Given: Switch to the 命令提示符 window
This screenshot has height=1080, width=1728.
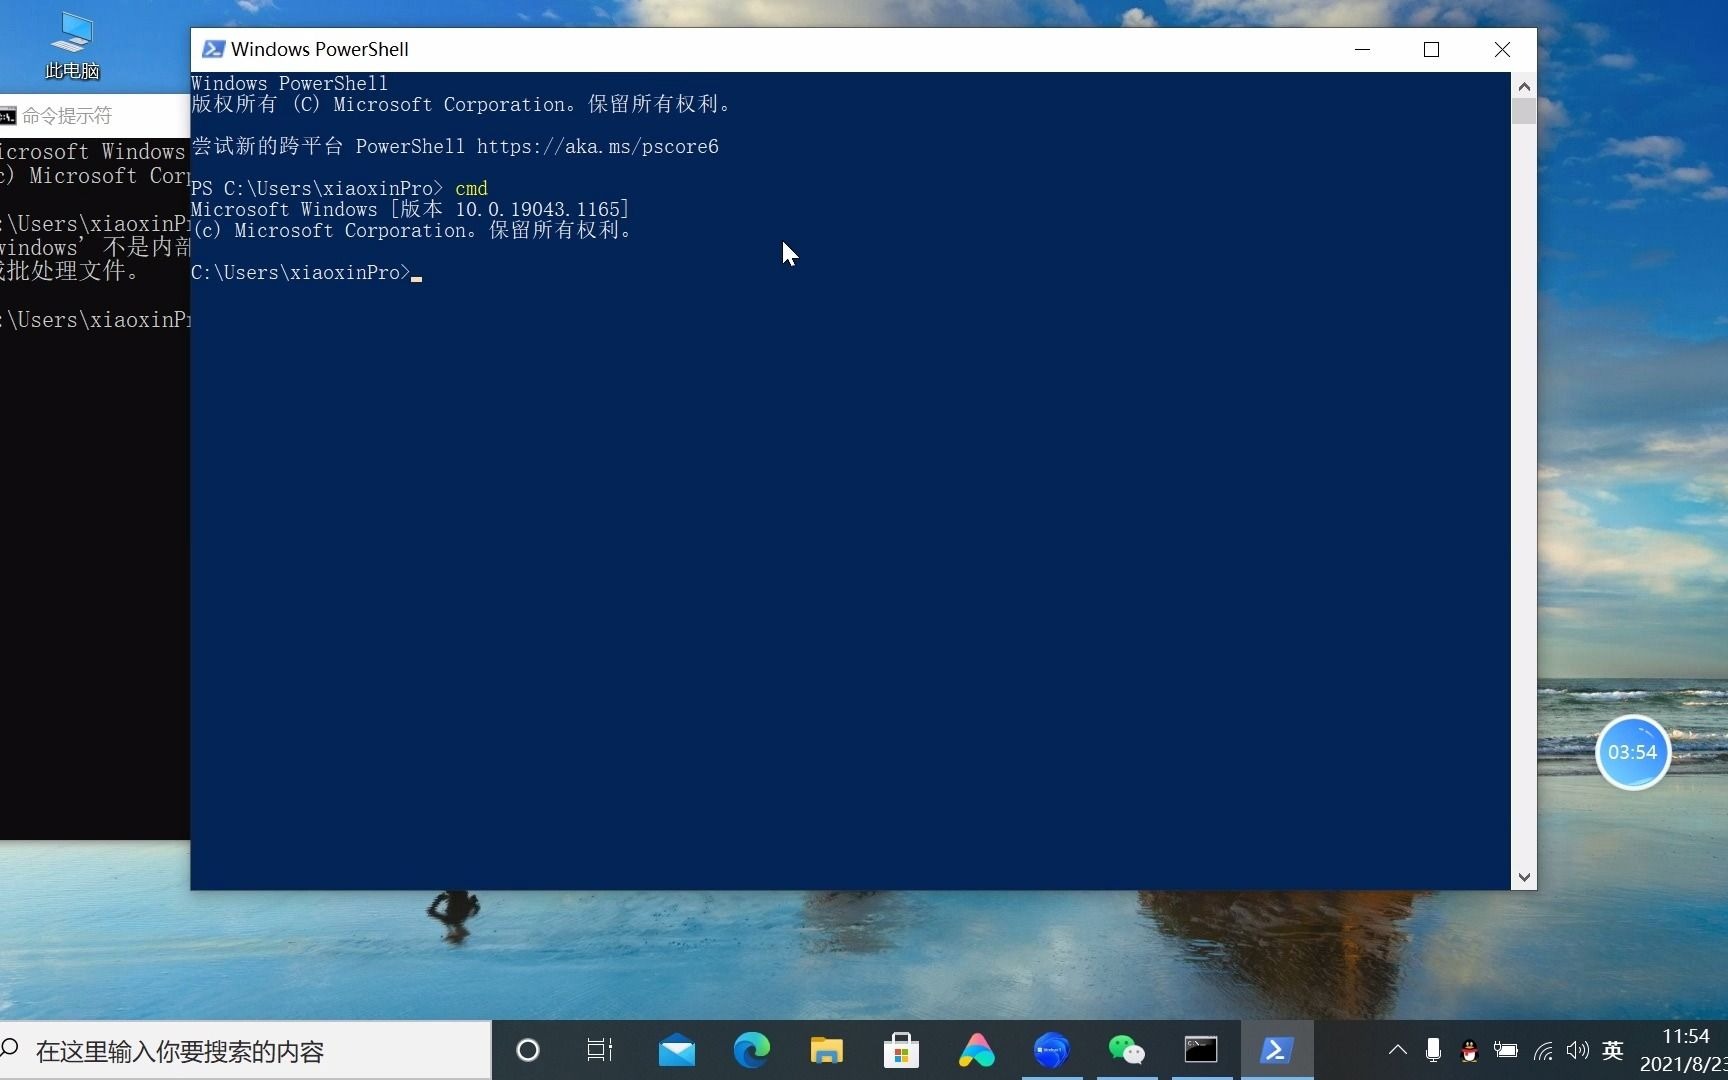Looking at the screenshot, I should coord(65,115).
